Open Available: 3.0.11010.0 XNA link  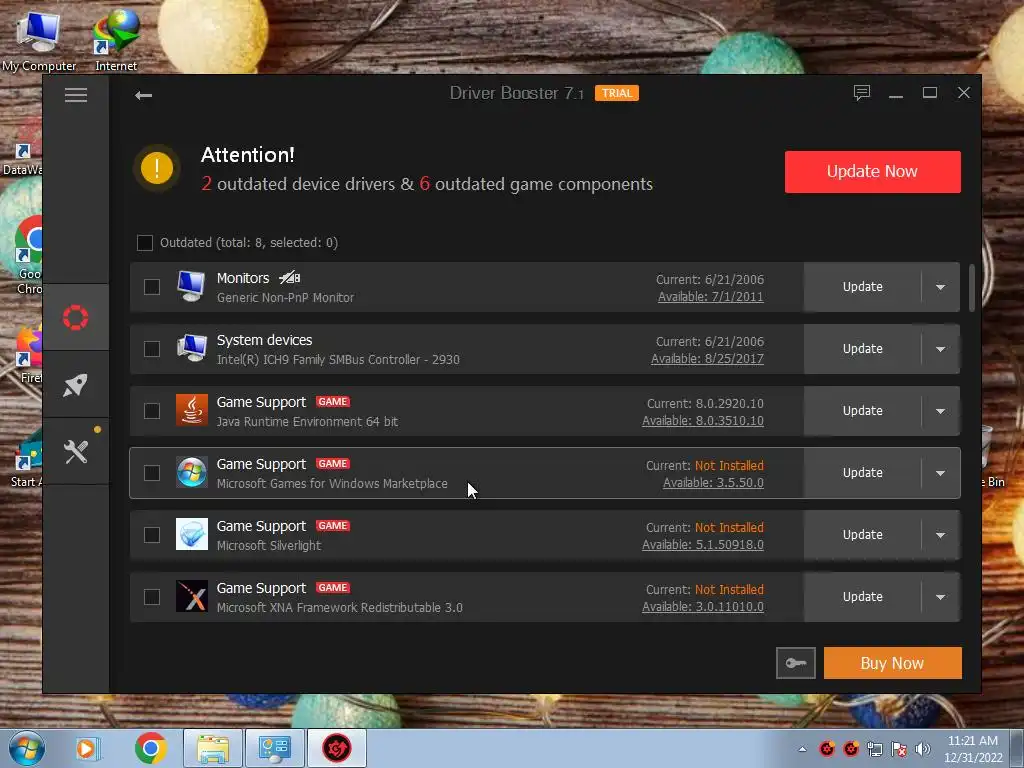pos(703,607)
